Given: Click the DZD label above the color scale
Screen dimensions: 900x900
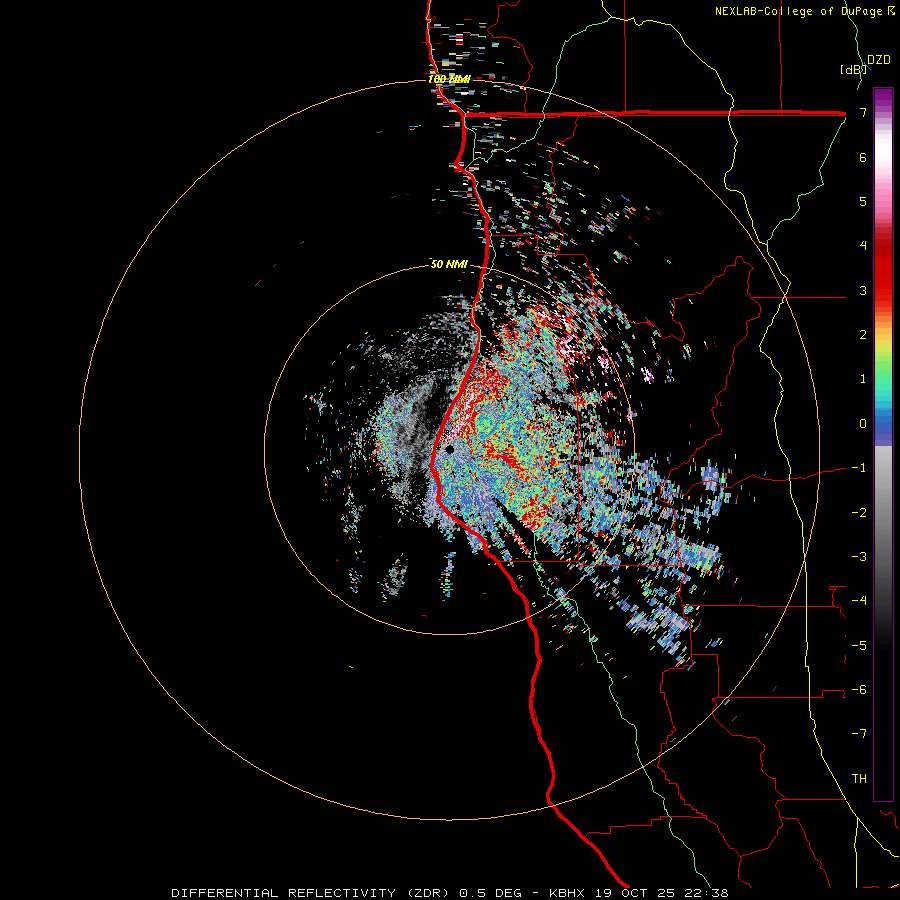Looking at the screenshot, I should coord(879,60).
